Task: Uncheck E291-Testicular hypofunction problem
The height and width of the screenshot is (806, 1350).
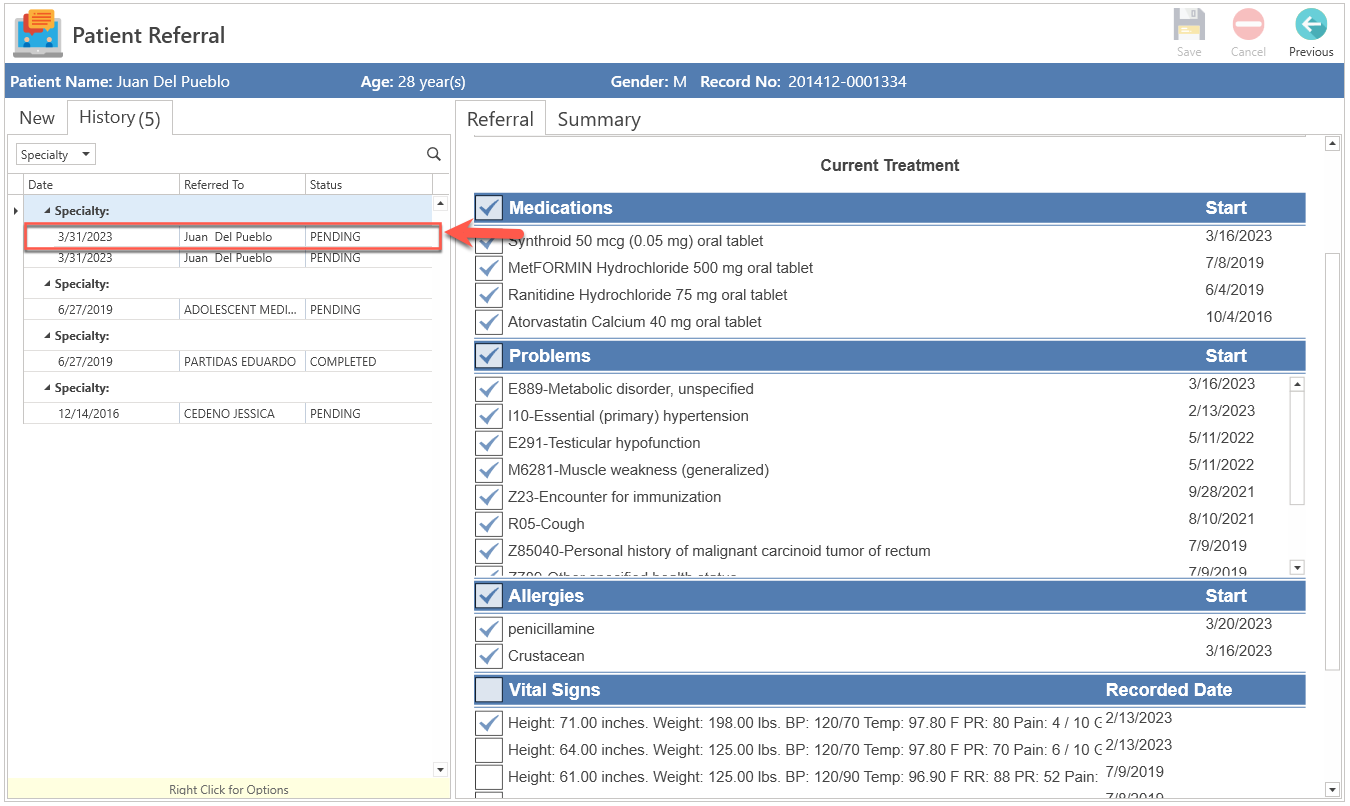Action: [489, 443]
